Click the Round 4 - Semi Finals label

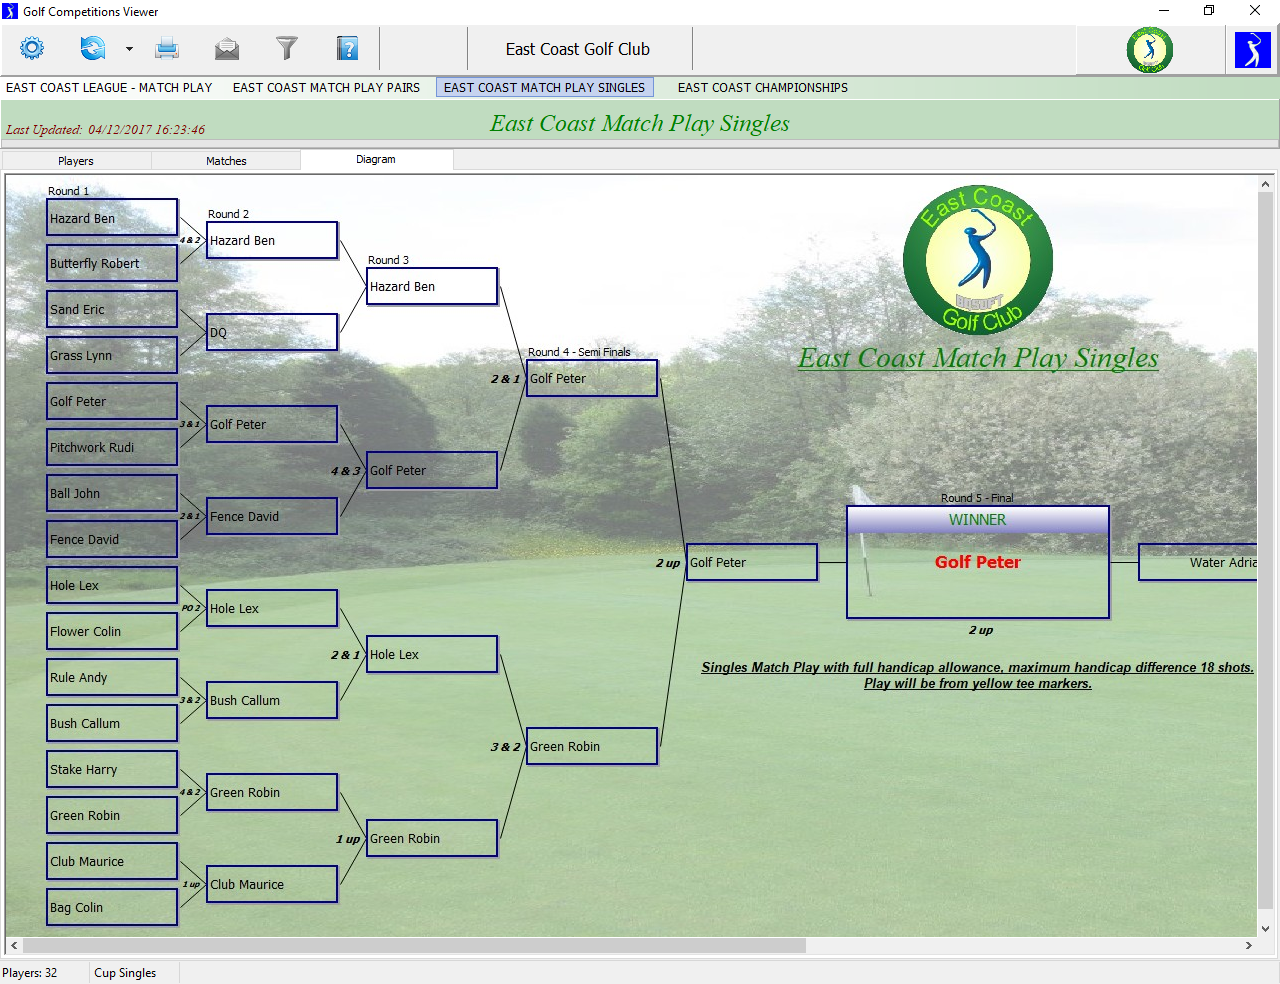579,352
